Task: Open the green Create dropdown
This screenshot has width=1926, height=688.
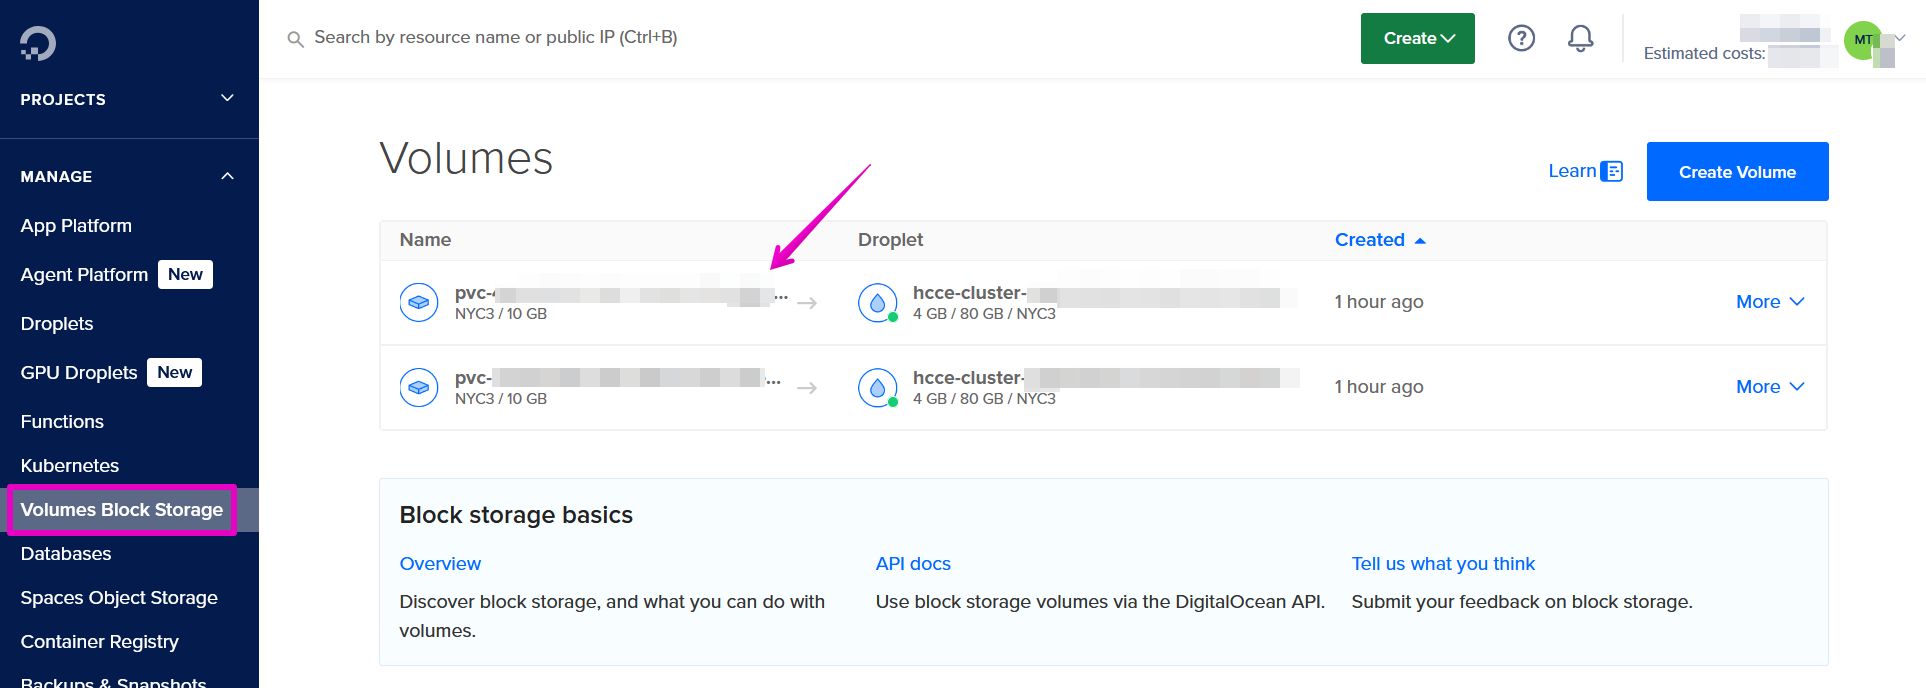Action: point(1417,38)
